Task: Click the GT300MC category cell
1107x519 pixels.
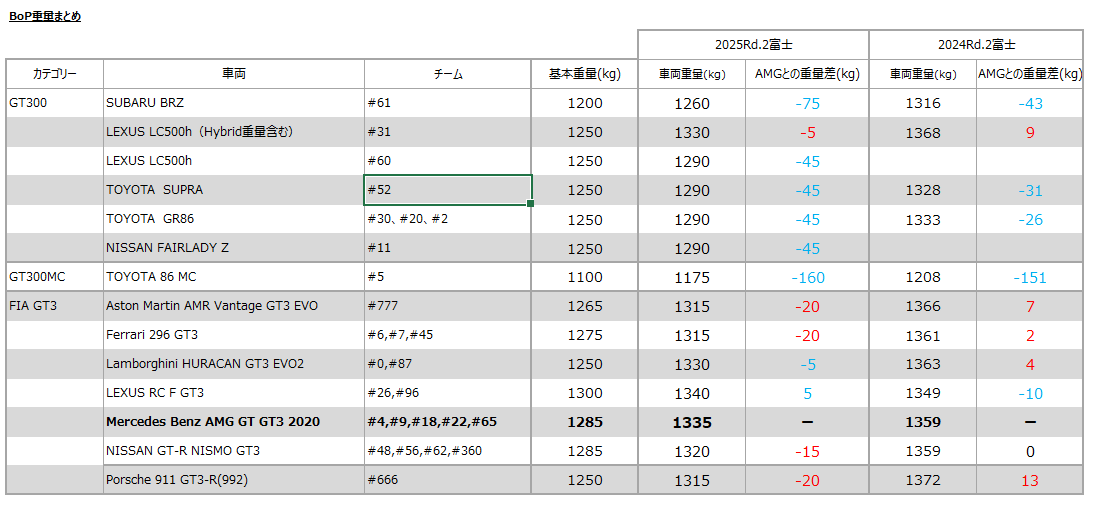Action: point(54,277)
